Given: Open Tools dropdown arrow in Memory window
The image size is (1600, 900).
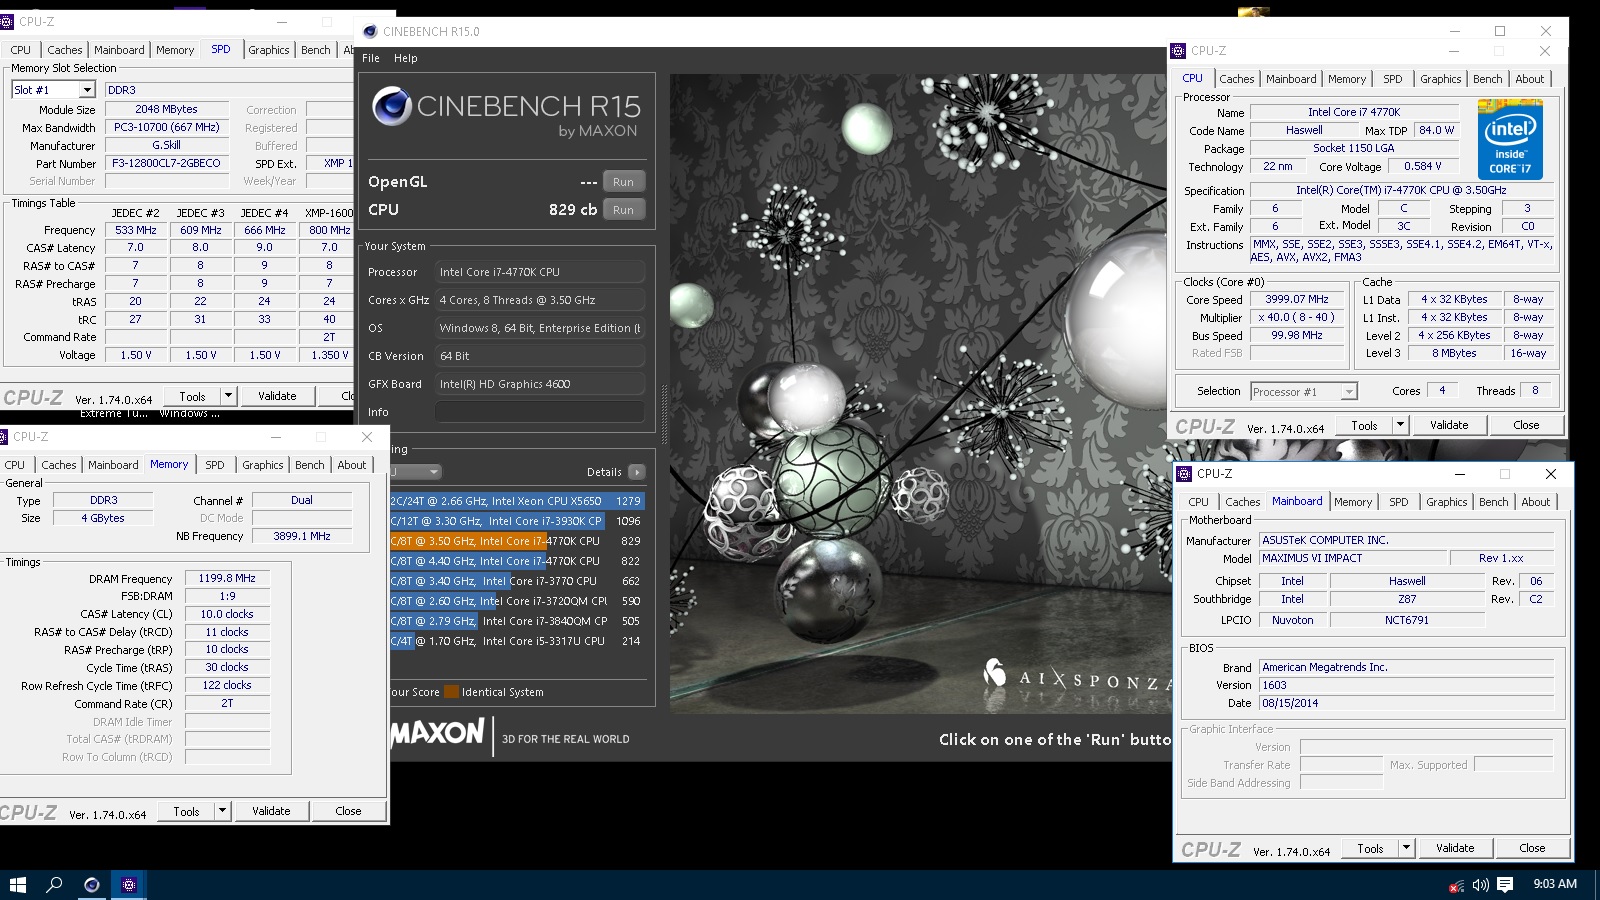Looking at the screenshot, I should [222, 811].
